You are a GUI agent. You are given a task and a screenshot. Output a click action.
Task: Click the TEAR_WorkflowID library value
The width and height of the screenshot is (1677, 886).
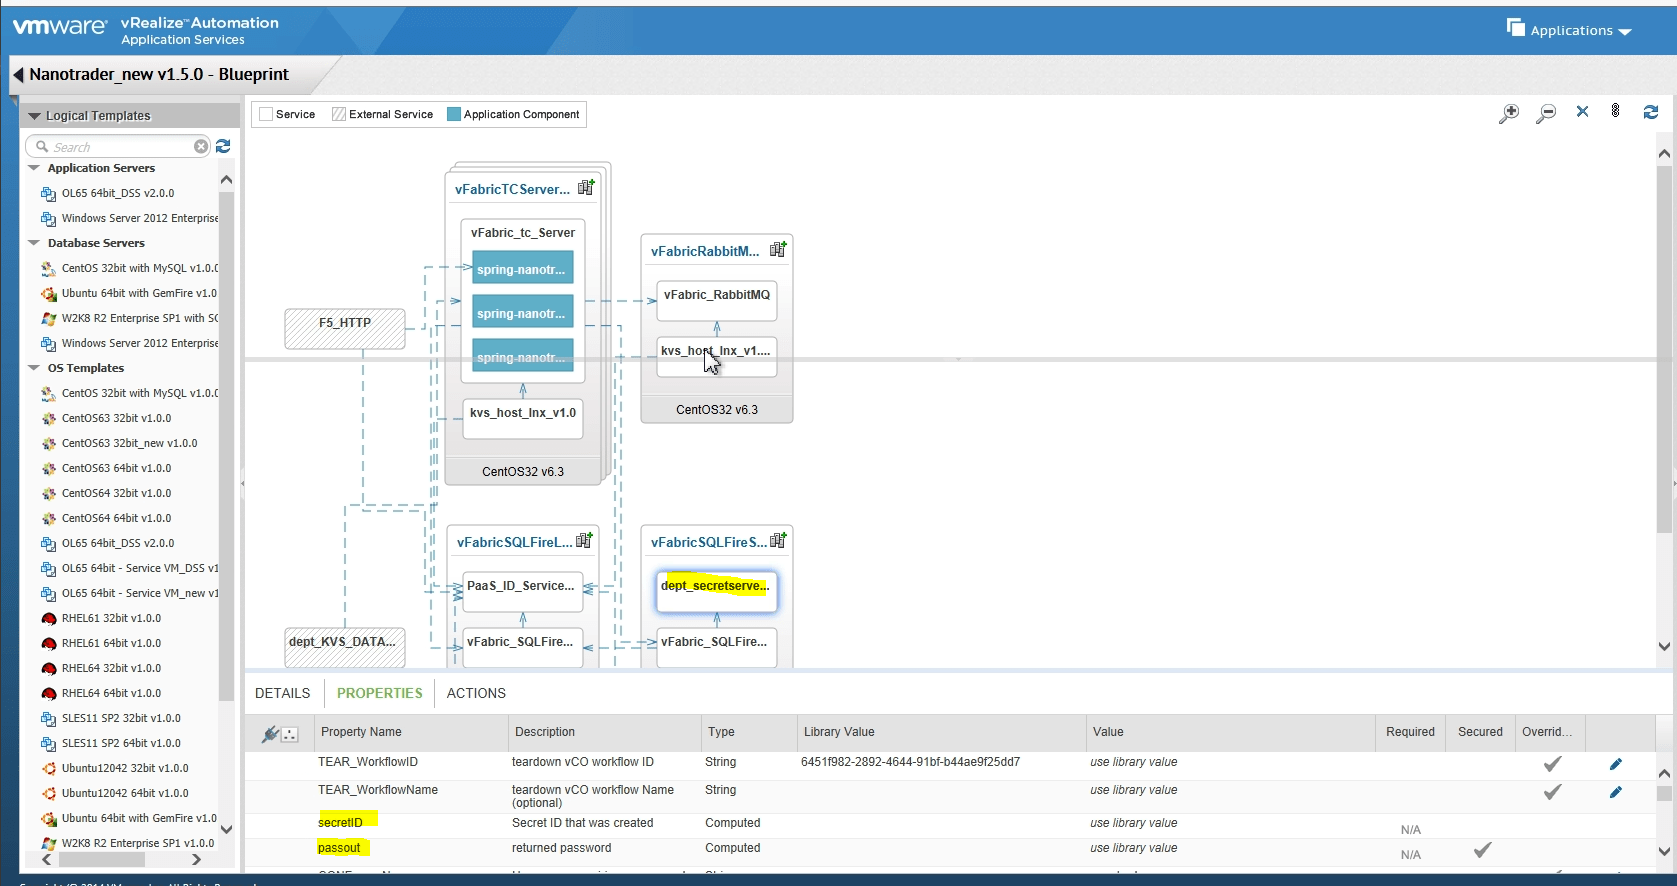(910, 762)
